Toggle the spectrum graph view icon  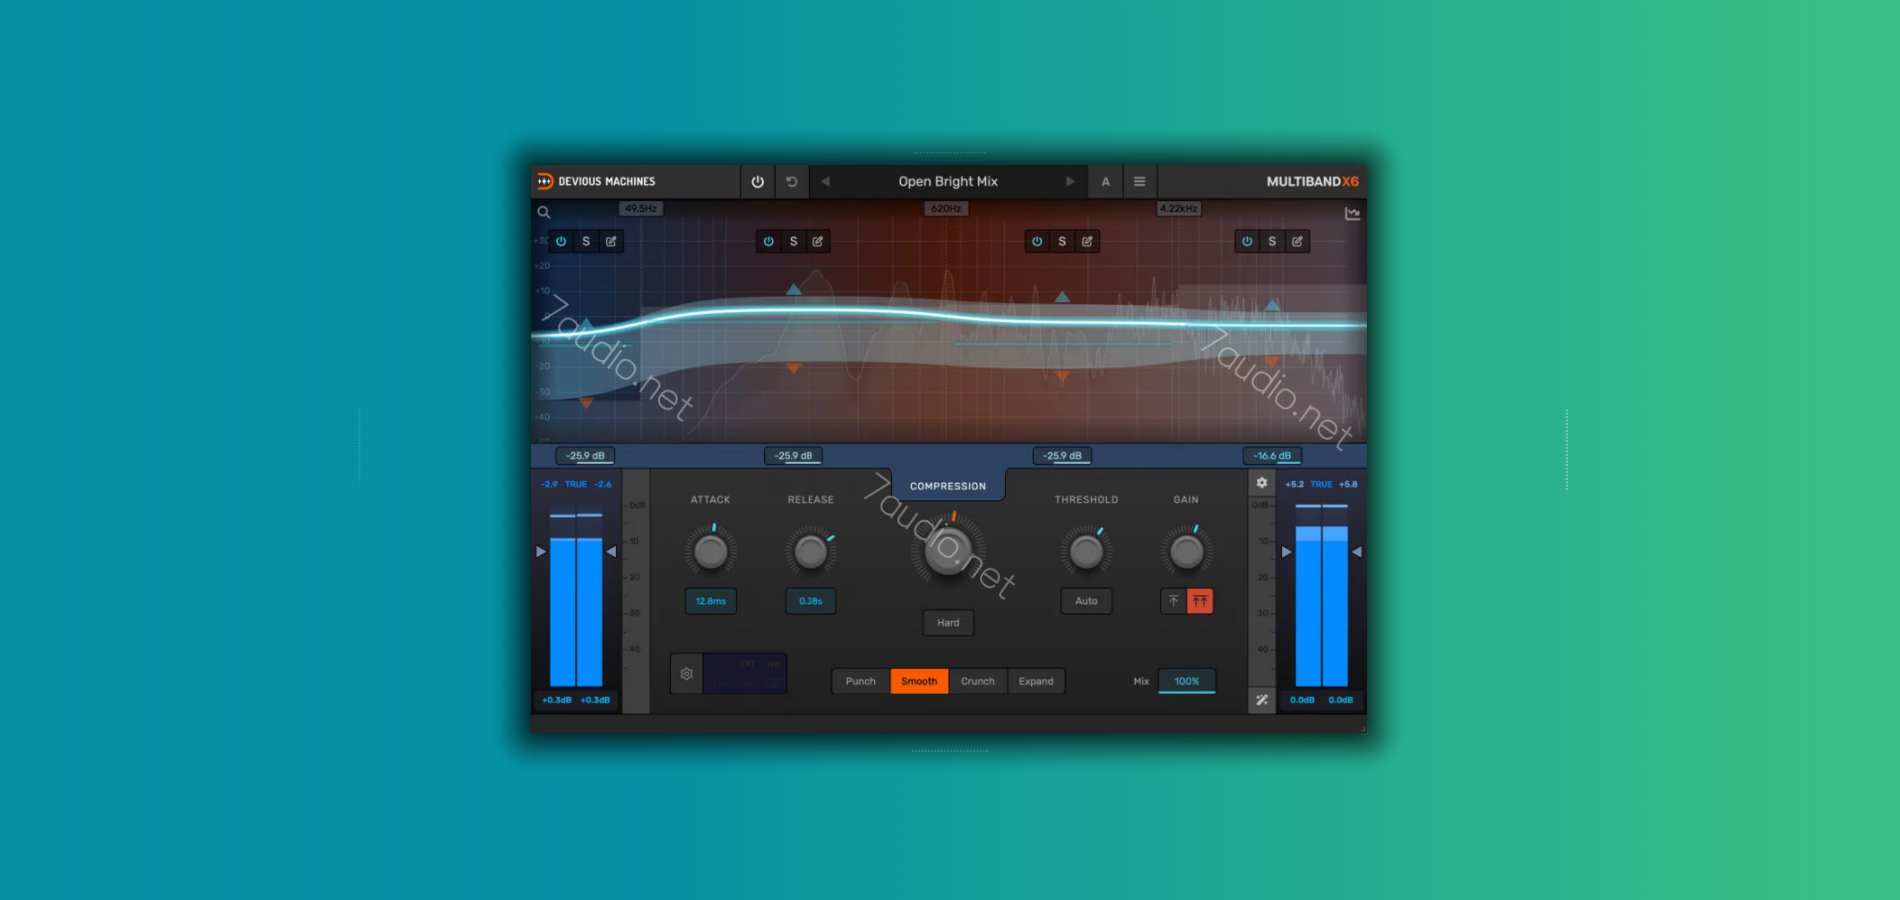[1352, 213]
